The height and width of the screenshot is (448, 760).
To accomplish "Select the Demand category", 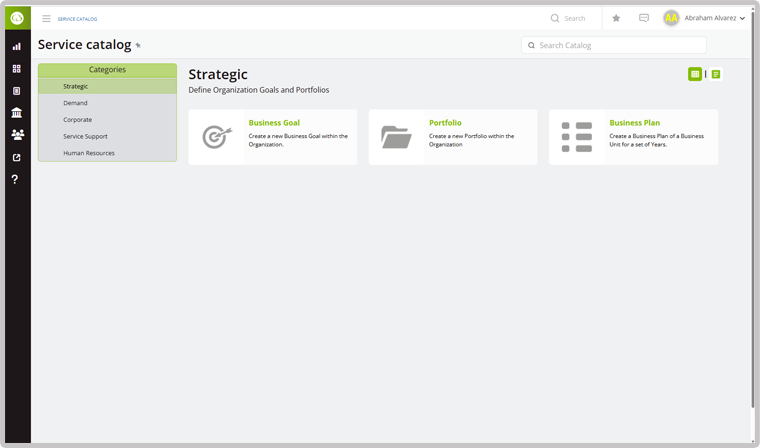I will click(75, 103).
